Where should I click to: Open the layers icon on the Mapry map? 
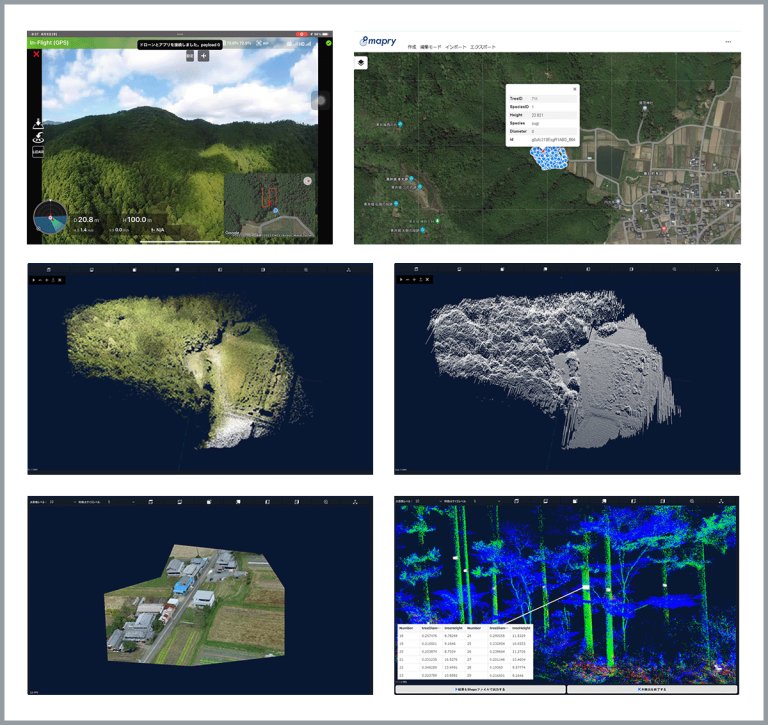click(361, 62)
